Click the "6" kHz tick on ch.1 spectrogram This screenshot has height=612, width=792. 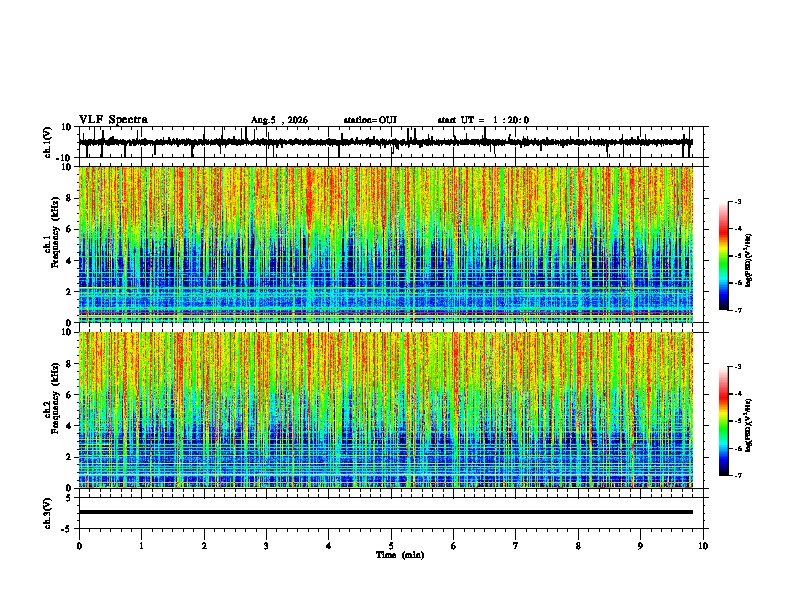tap(69, 229)
